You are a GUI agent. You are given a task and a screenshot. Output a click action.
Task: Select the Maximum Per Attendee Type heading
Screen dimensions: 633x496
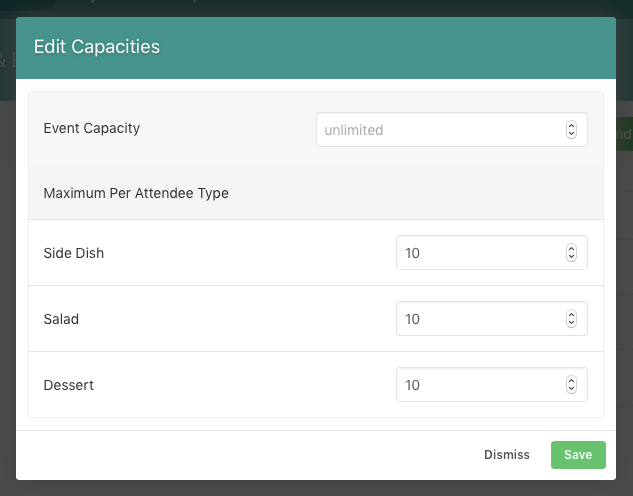tap(136, 193)
